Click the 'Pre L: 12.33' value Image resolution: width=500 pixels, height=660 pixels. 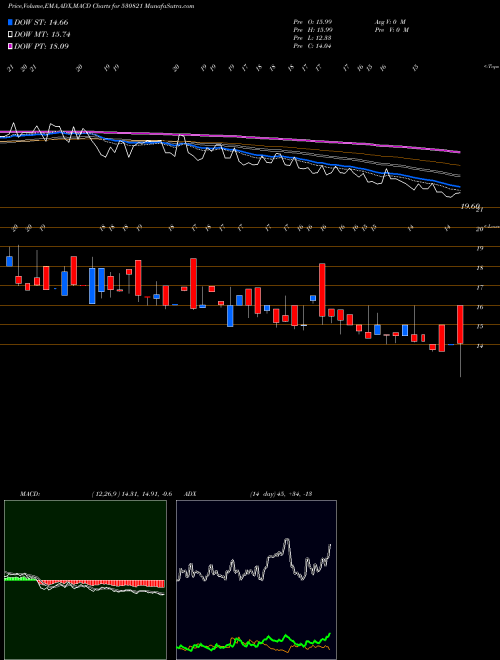[x=313, y=38]
